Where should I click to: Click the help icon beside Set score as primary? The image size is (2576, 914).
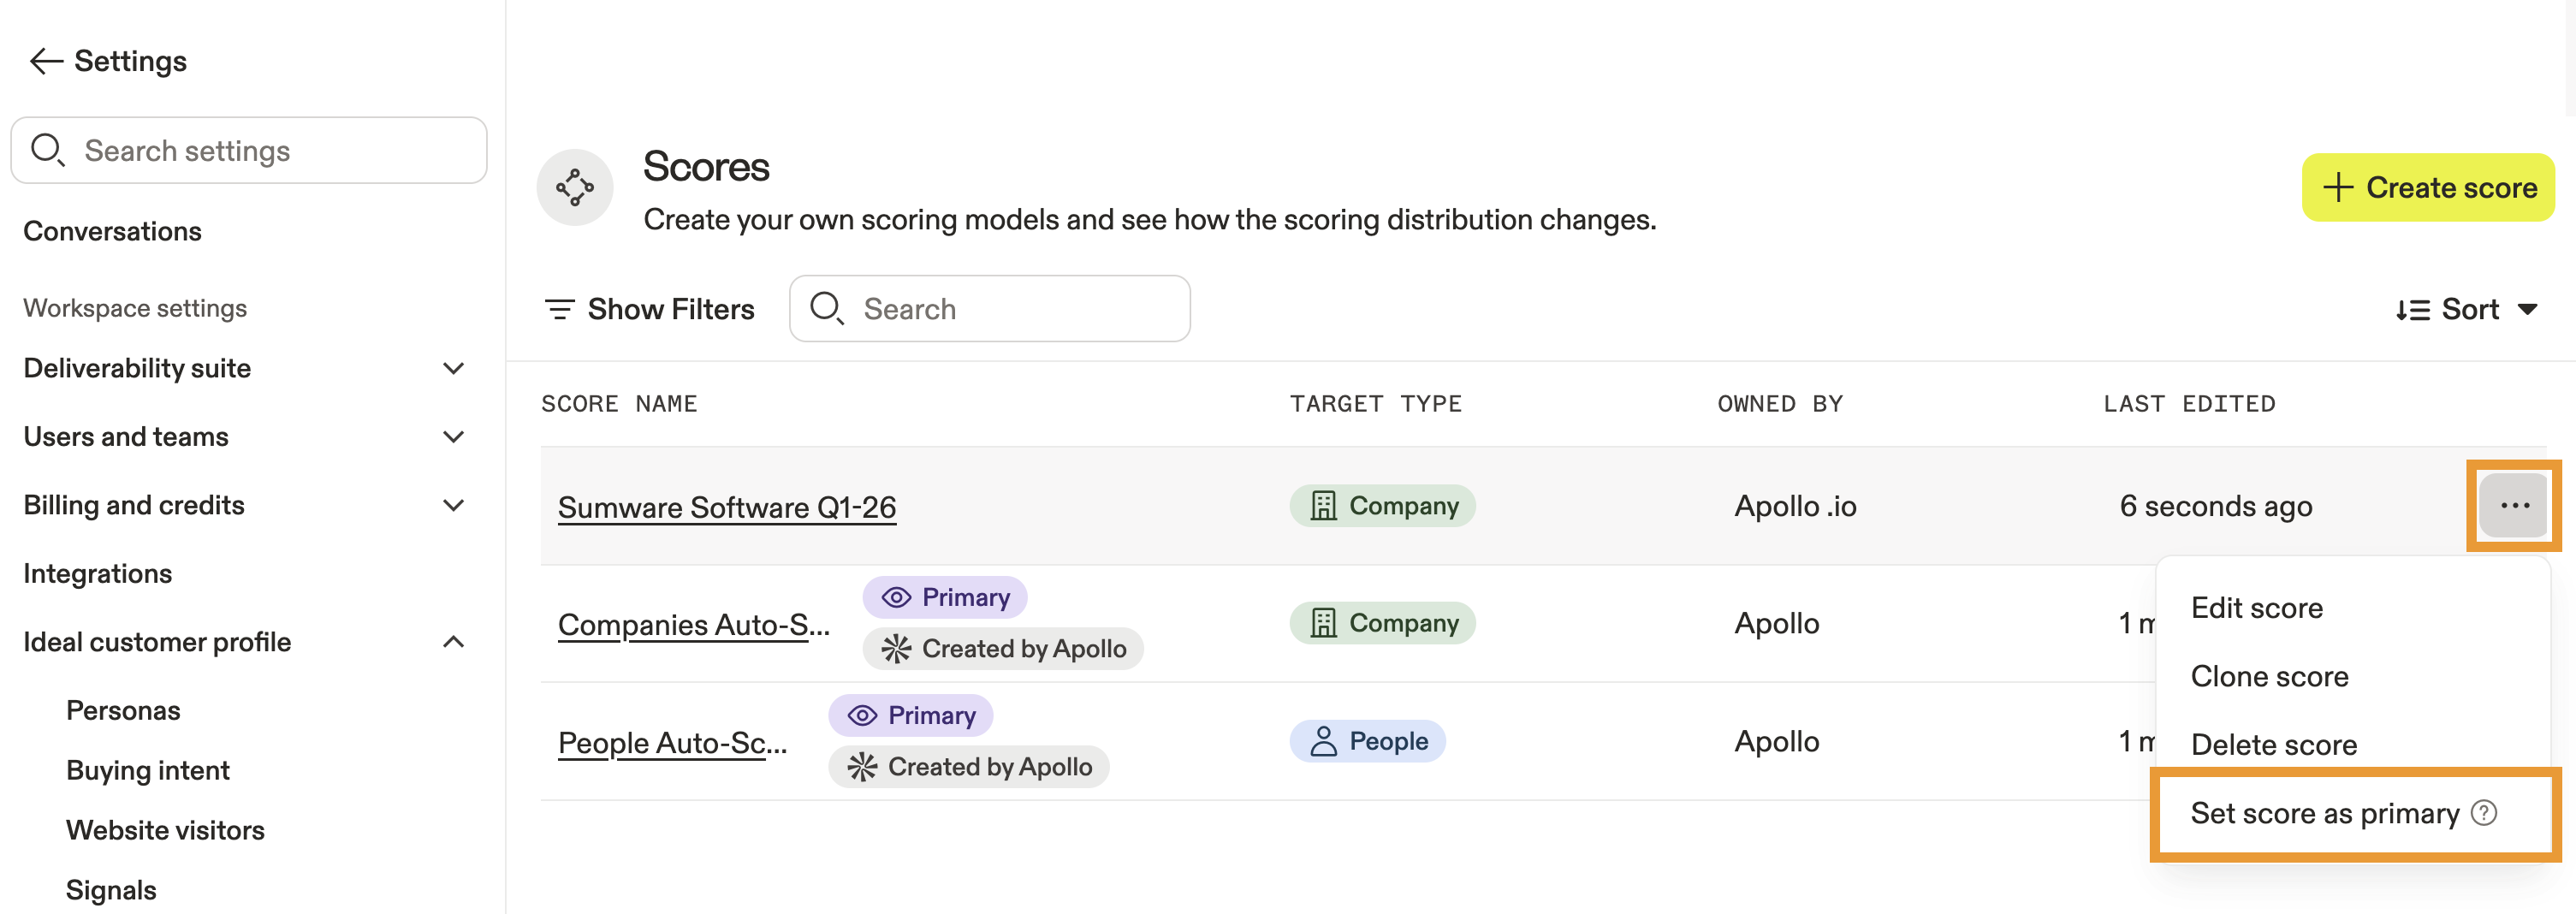pyautogui.click(x=2484, y=813)
